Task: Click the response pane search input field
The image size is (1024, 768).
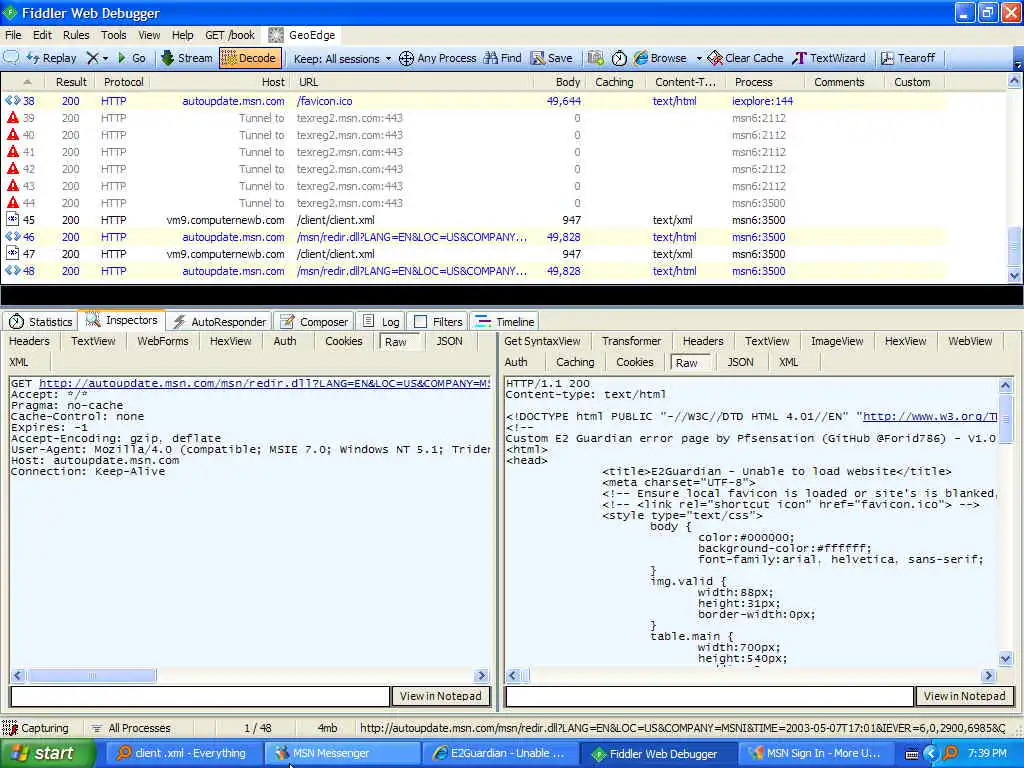Action: point(710,696)
